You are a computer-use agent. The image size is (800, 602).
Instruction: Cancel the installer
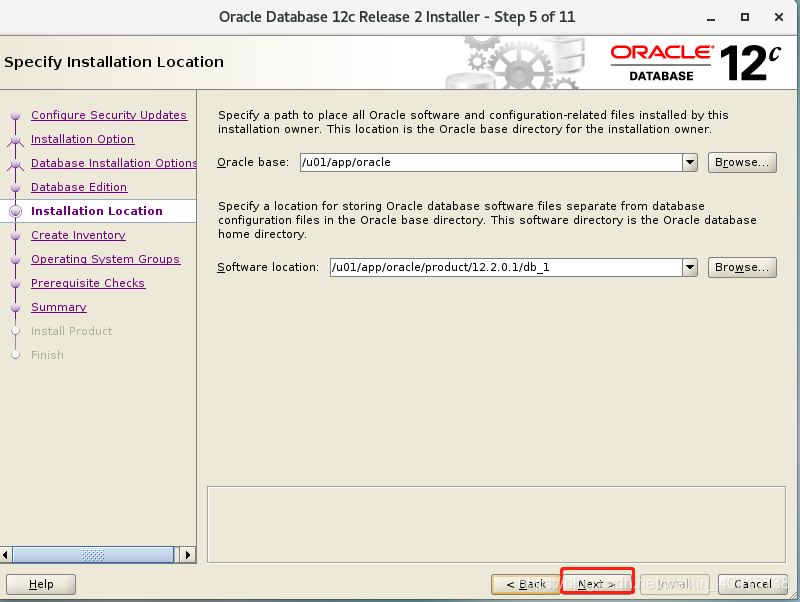[753, 584]
